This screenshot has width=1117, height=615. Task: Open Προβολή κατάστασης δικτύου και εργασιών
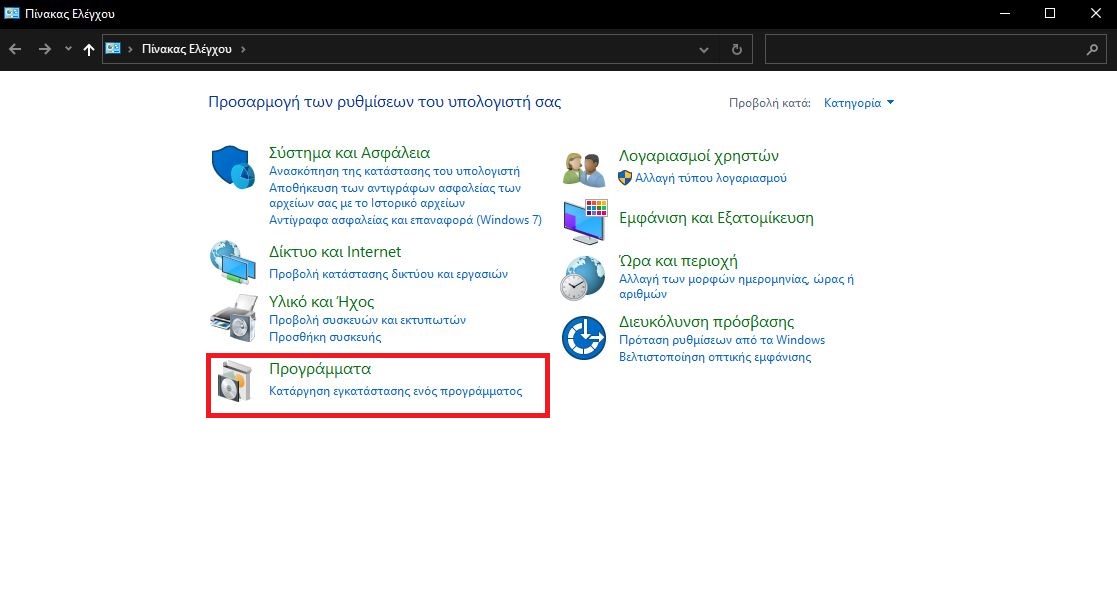click(388, 274)
